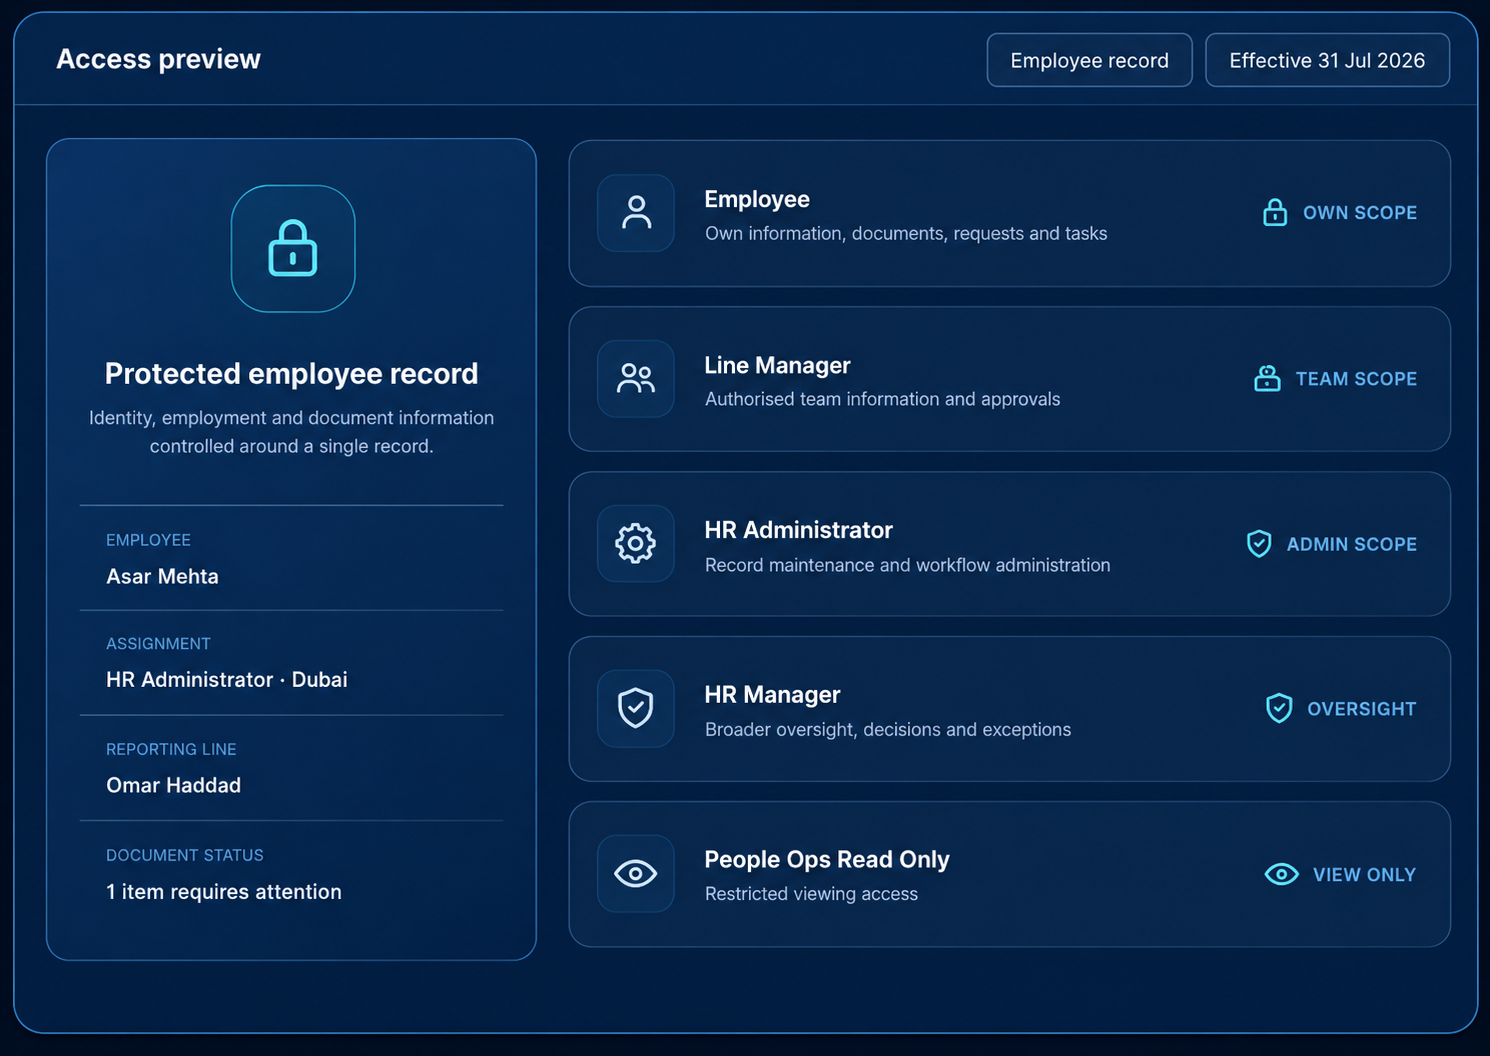The image size is (1490, 1056).
Task: Click the small padlock icon beside OWN SCOPE
Action: (1275, 212)
